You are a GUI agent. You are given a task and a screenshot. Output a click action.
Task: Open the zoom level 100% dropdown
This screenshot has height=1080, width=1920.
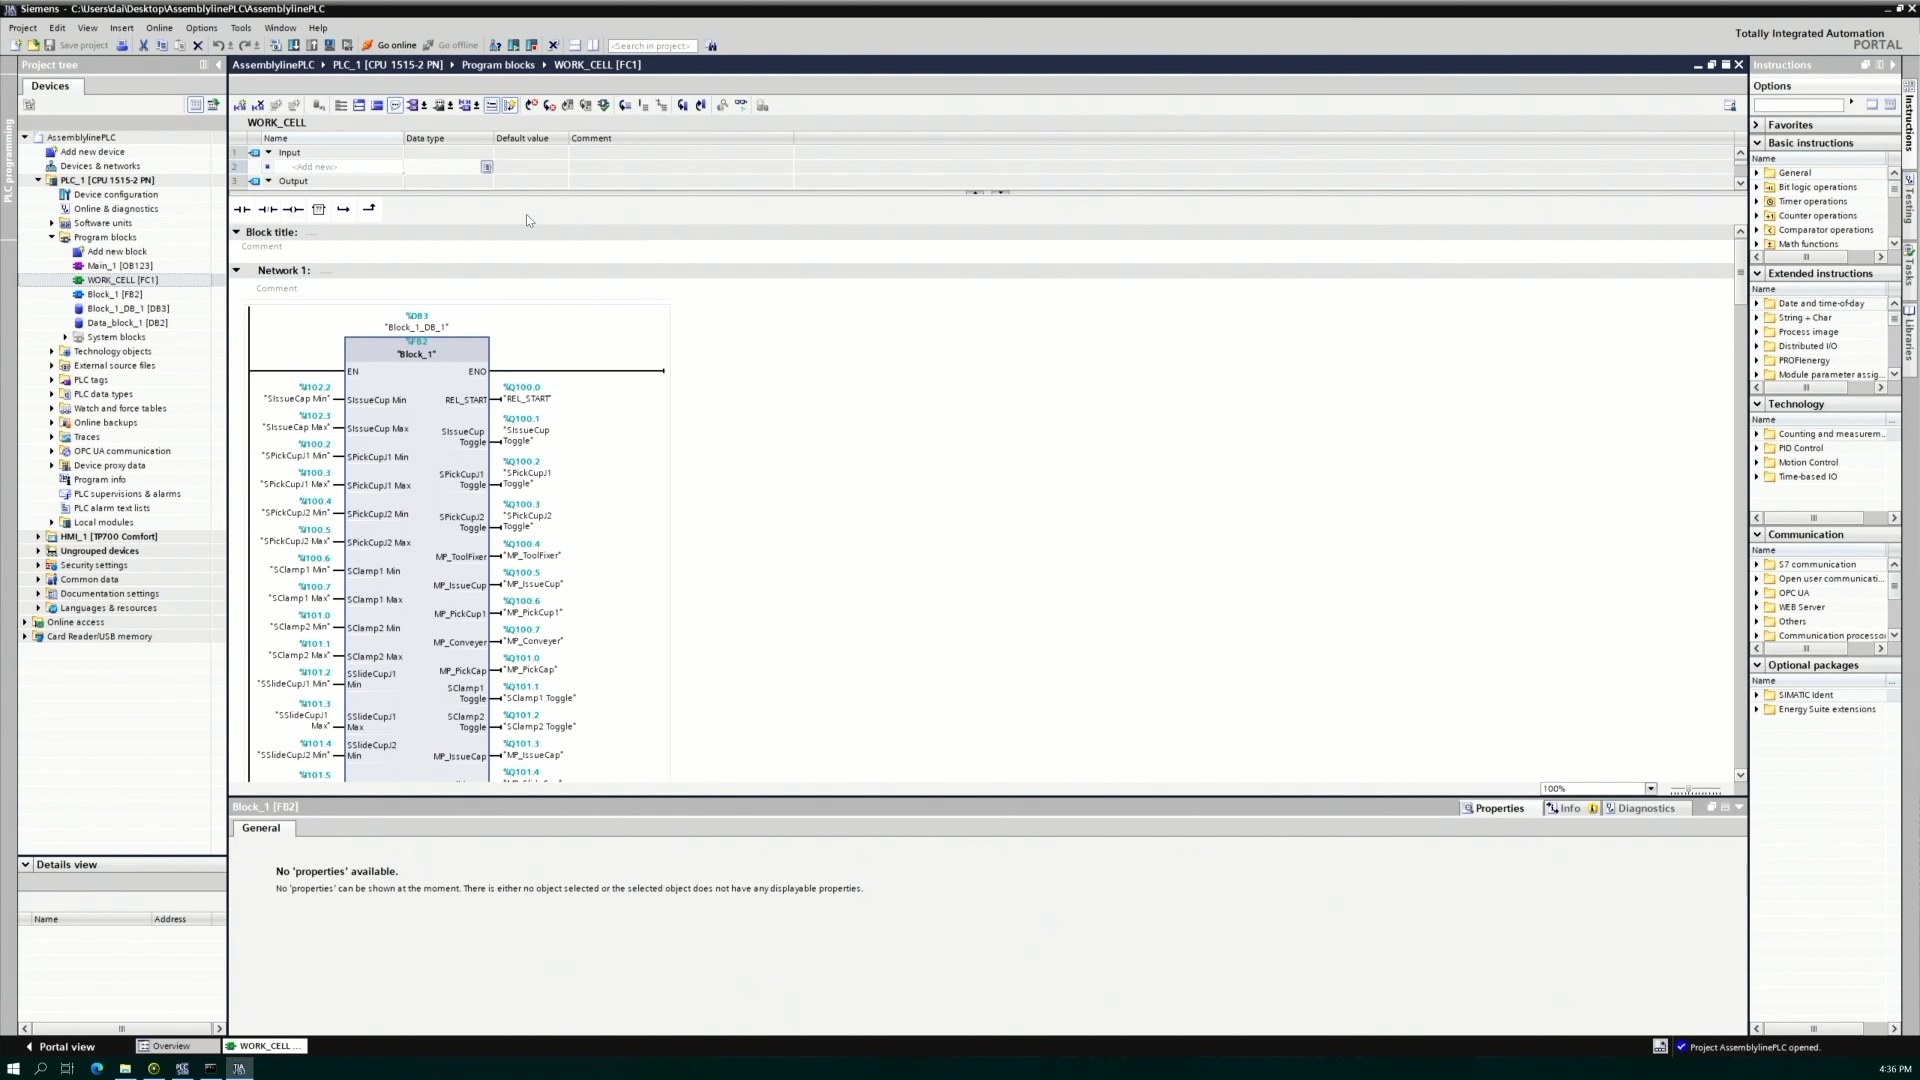pos(1650,789)
